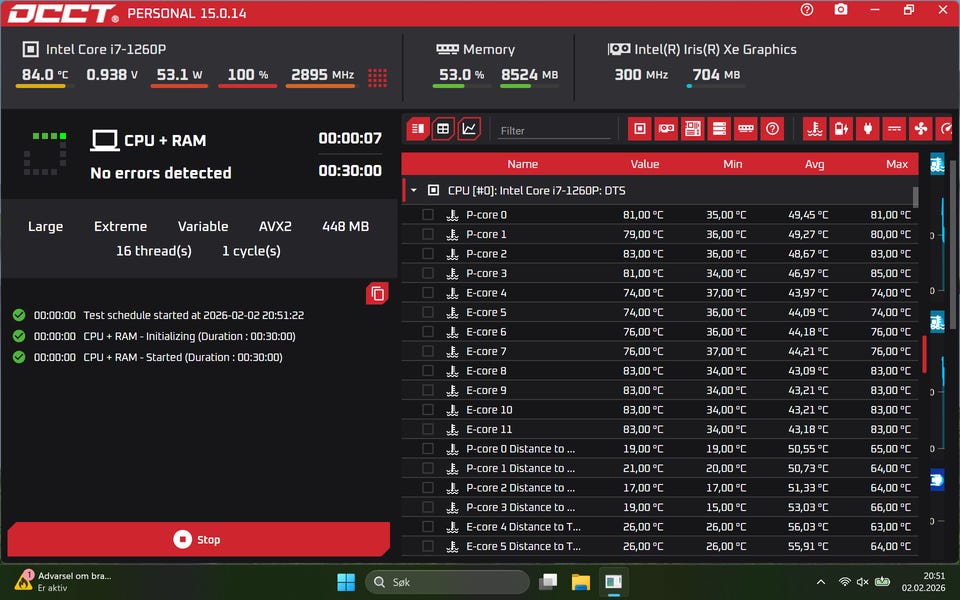Show hidden system tray icons chevron
The height and width of the screenshot is (600, 960).
coord(821,582)
